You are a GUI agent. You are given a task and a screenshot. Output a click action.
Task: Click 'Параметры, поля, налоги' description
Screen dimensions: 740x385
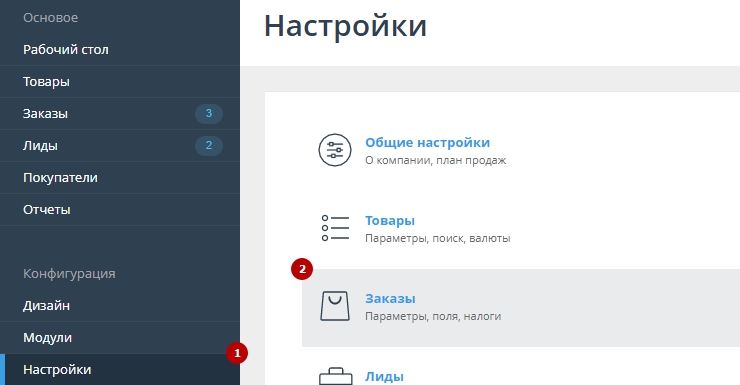pos(433,316)
